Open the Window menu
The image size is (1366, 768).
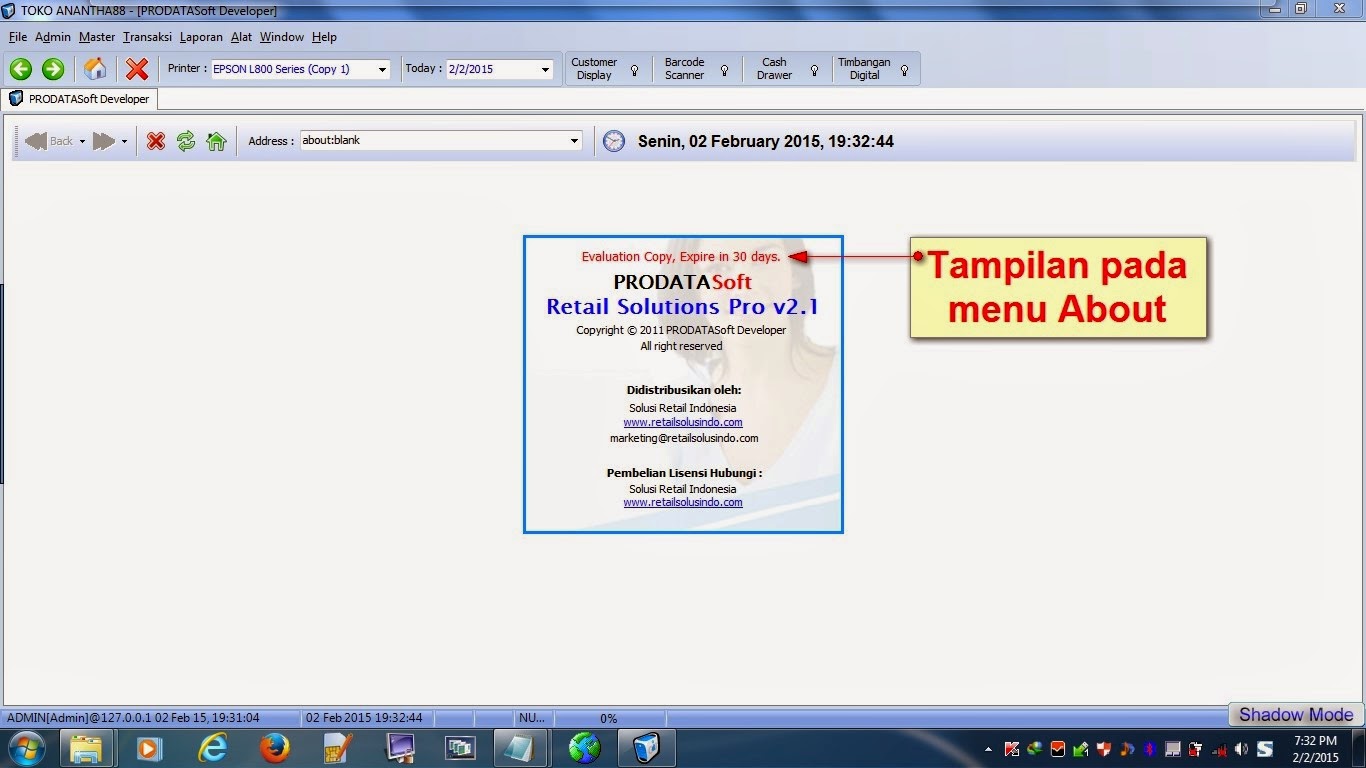pos(282,37)
